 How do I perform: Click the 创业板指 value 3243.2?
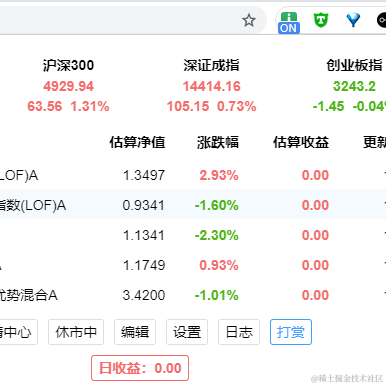click(354, 86)
